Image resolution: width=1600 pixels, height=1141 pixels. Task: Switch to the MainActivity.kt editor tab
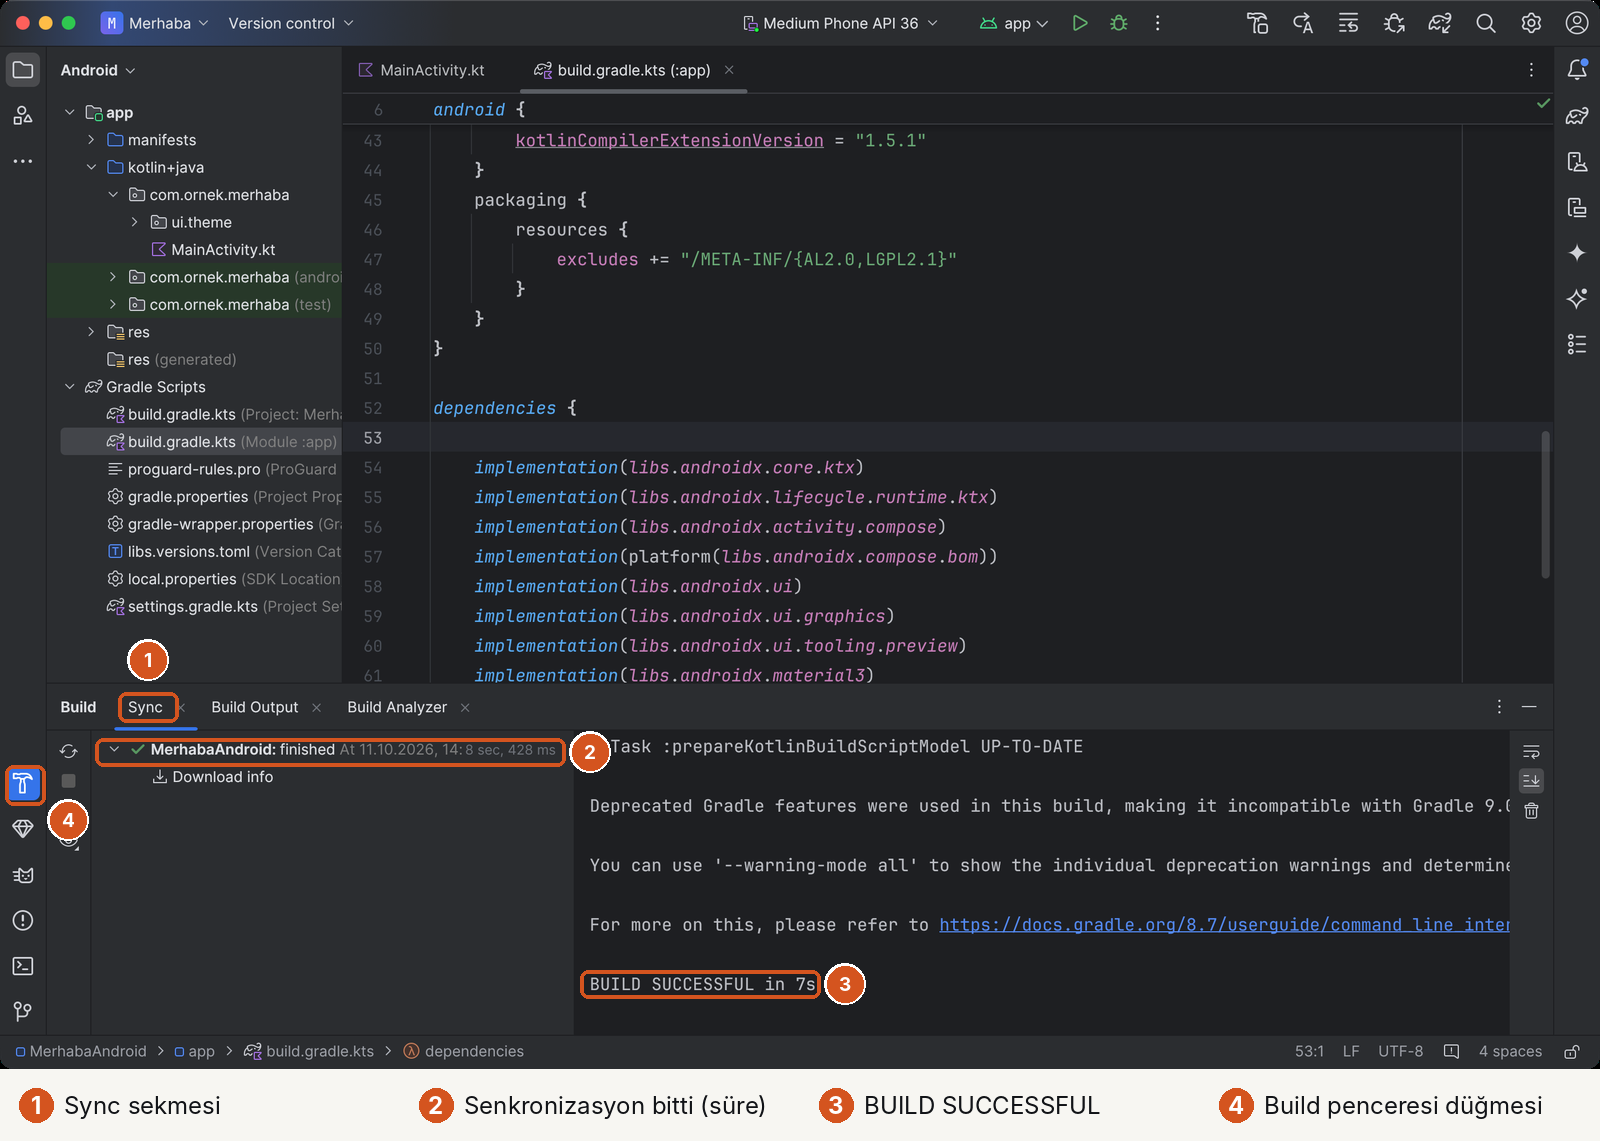pyautogui.click(x=421, y=70)
